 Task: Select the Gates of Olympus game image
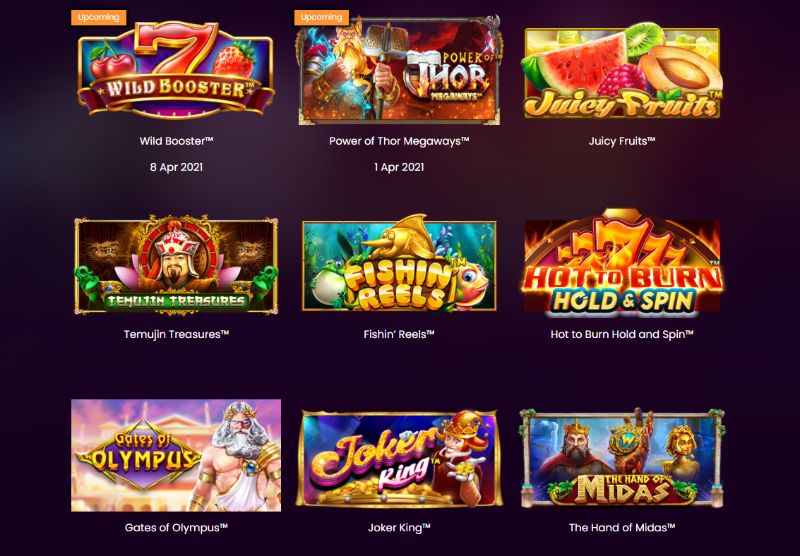(x=176, y=456)
